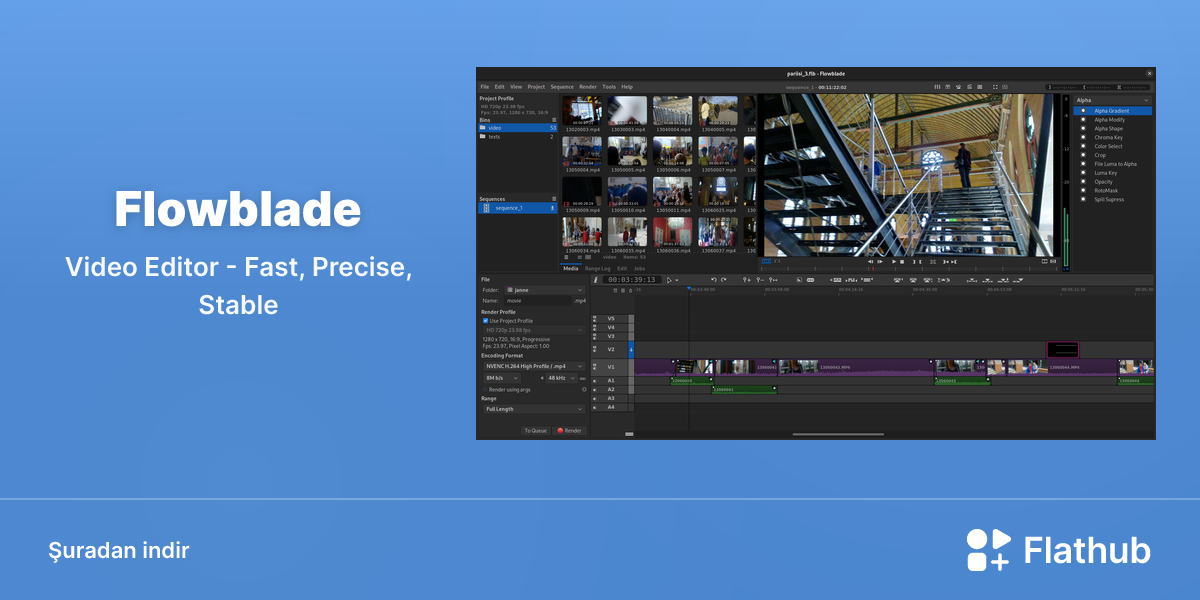This screenshot has height=600, width=1200.
Task: Select the 13020003.mp4 media thumbnail
Action: [582, 110]
